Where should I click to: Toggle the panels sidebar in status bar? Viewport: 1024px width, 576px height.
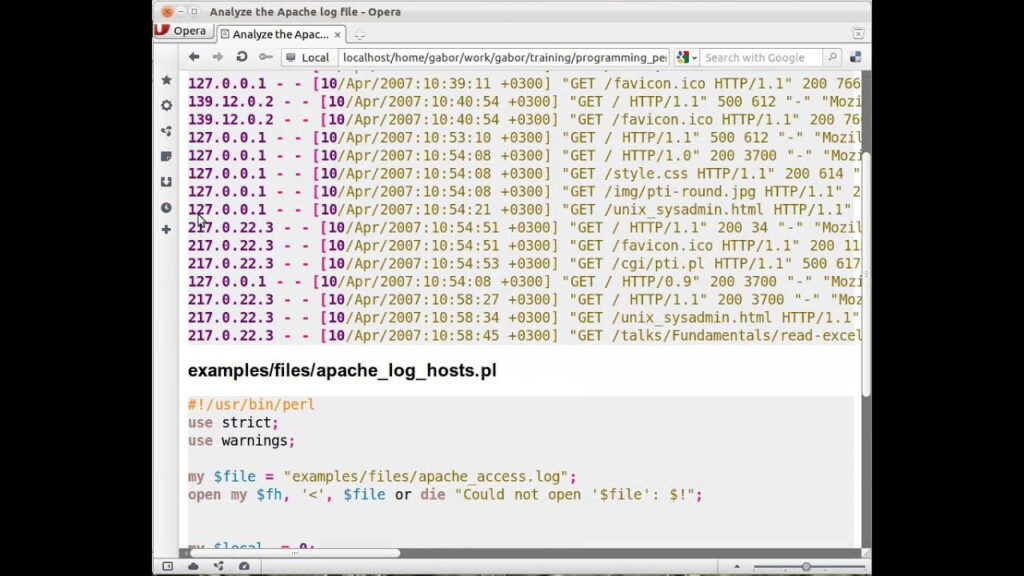pos(168,566)
